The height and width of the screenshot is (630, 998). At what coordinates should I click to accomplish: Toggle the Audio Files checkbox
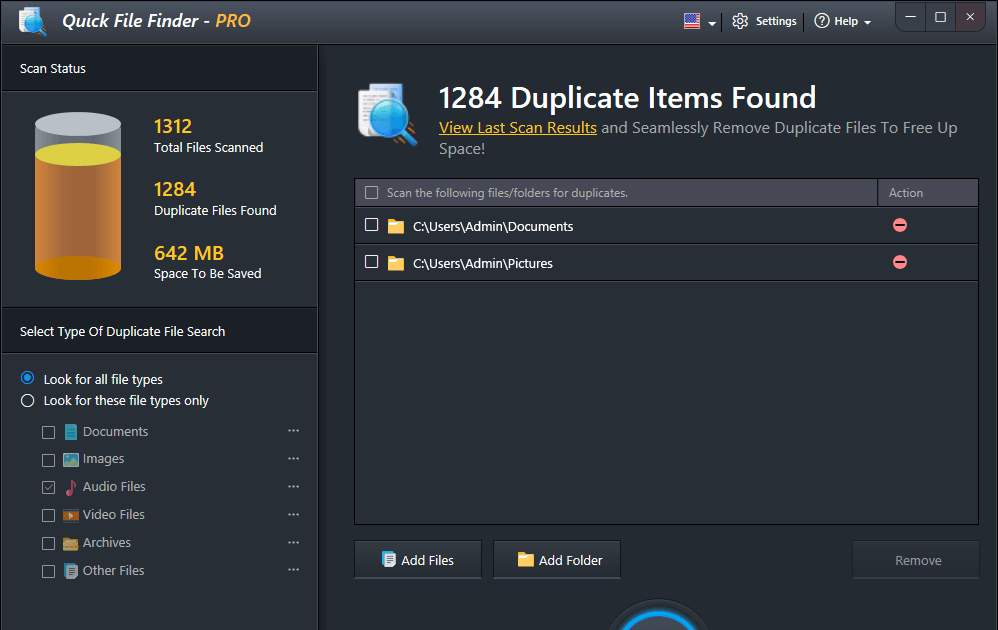click(x=48, y=488)
